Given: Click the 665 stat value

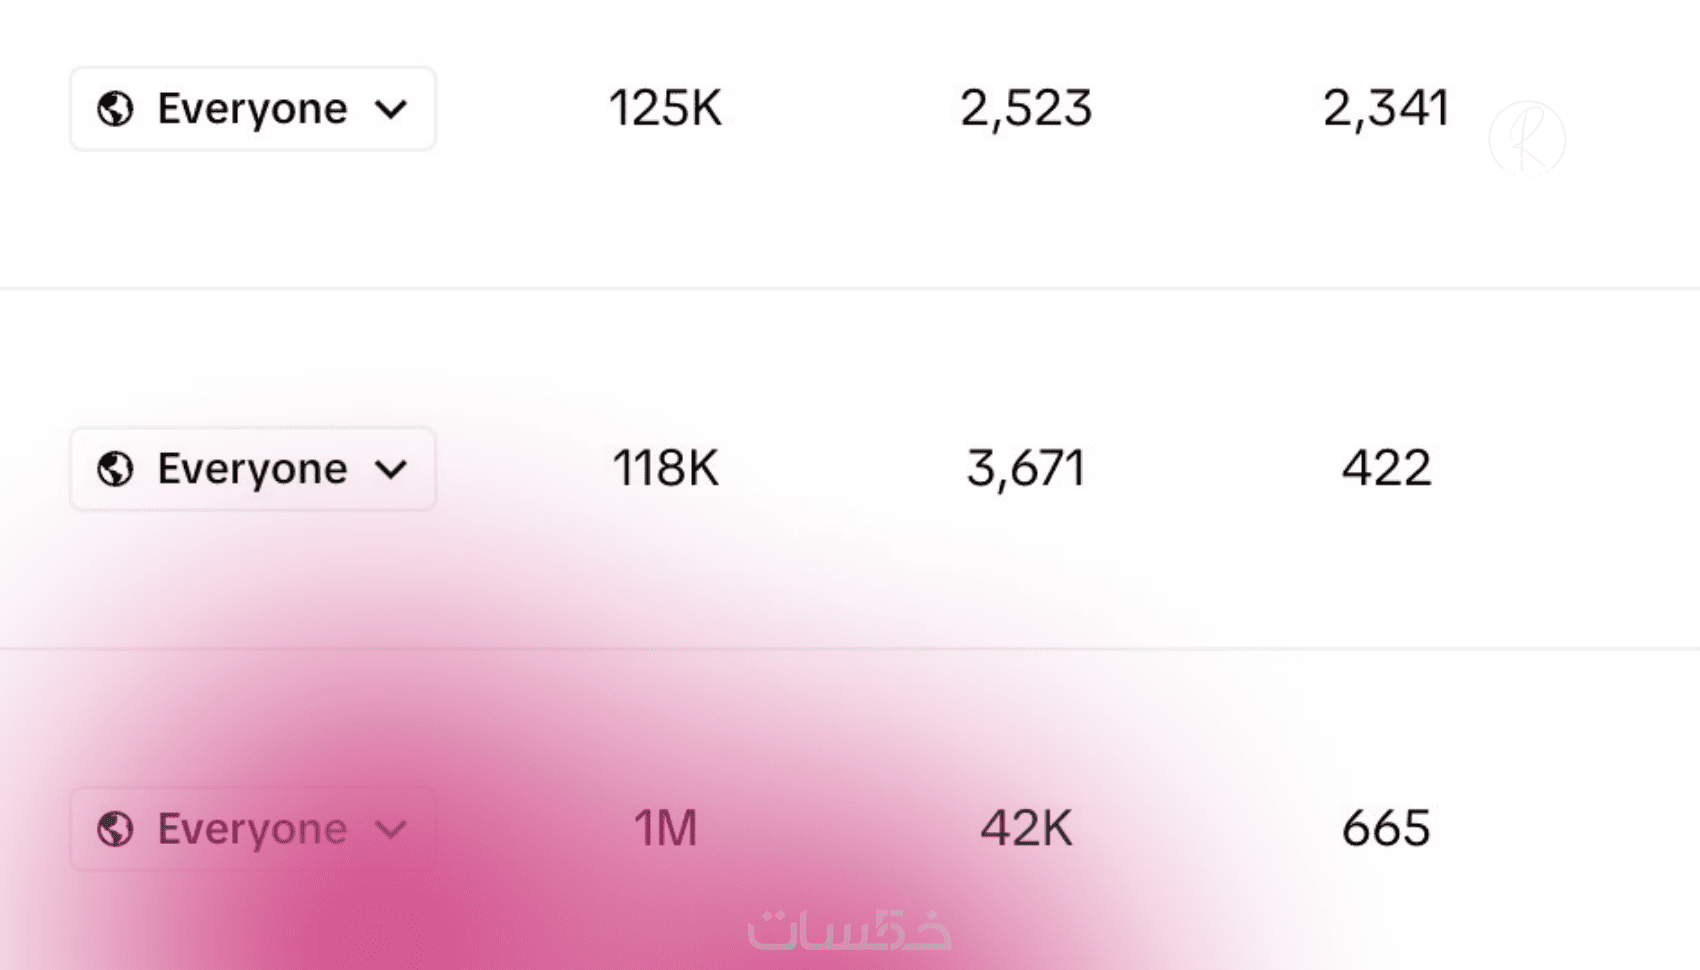Looking at the screenshot, I should click(1386, 828).
